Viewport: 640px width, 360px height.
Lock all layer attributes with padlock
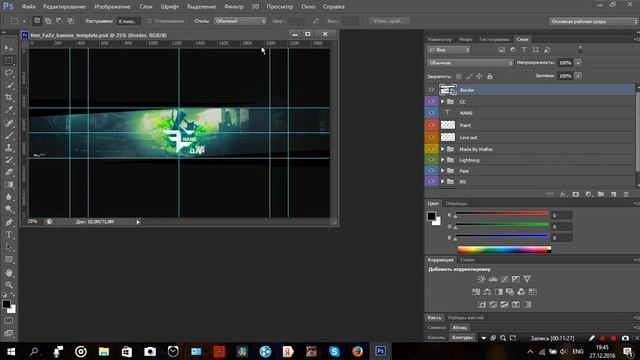click(x=490, y=76)
